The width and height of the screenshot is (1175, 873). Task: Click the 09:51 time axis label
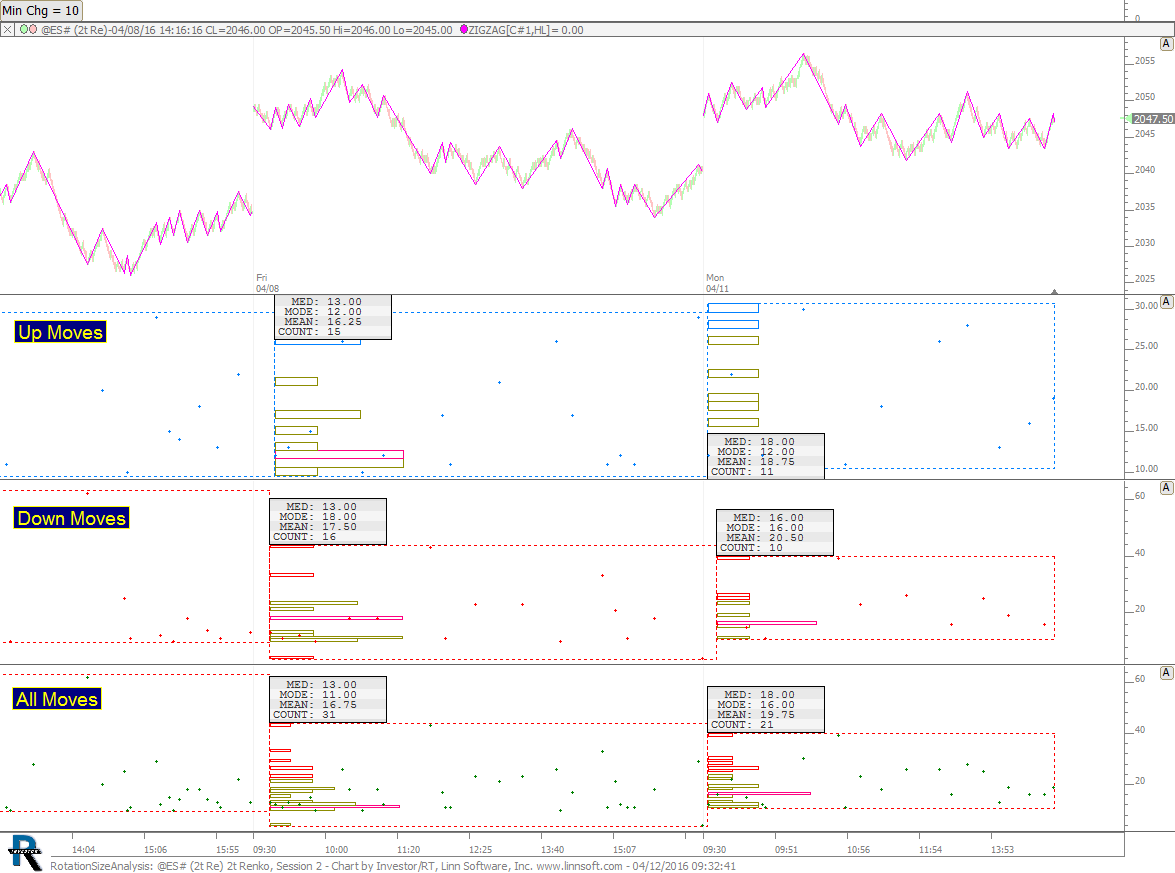click(x=786, y=850)
